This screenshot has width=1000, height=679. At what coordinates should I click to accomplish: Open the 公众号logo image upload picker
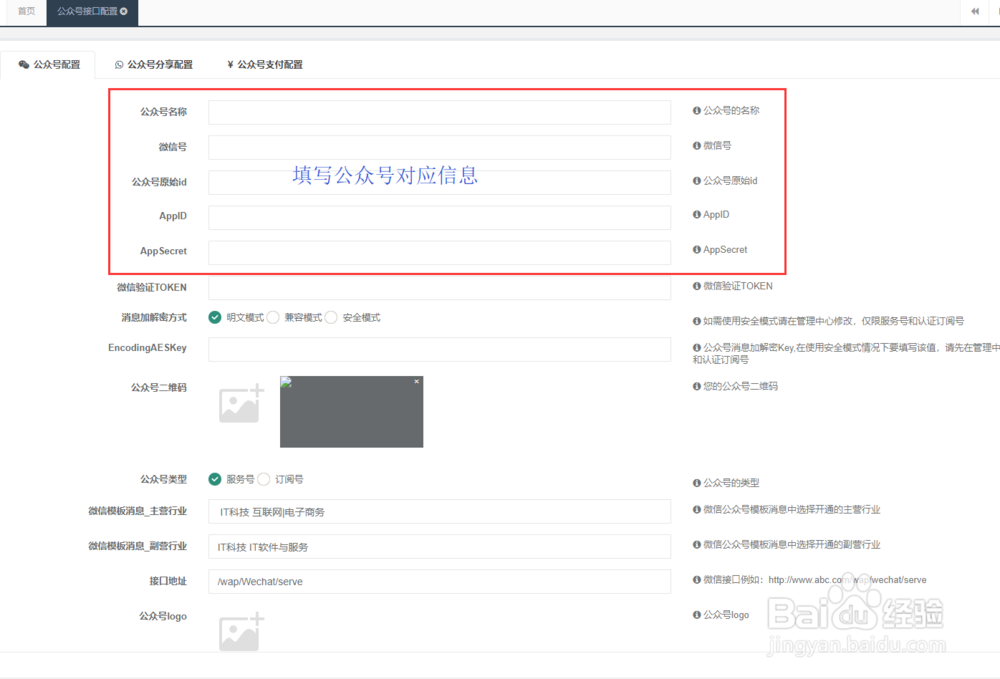240,632
